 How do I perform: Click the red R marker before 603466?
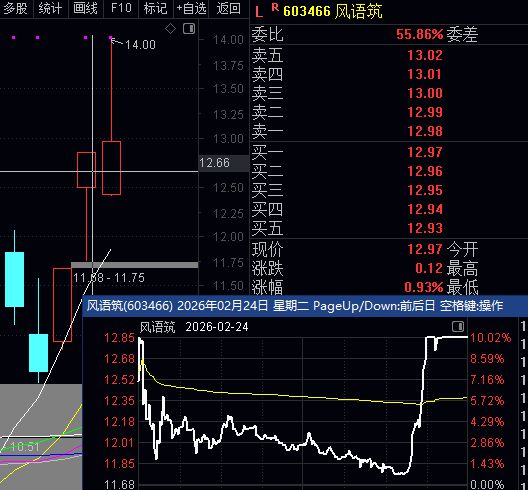tap(275, 7)
